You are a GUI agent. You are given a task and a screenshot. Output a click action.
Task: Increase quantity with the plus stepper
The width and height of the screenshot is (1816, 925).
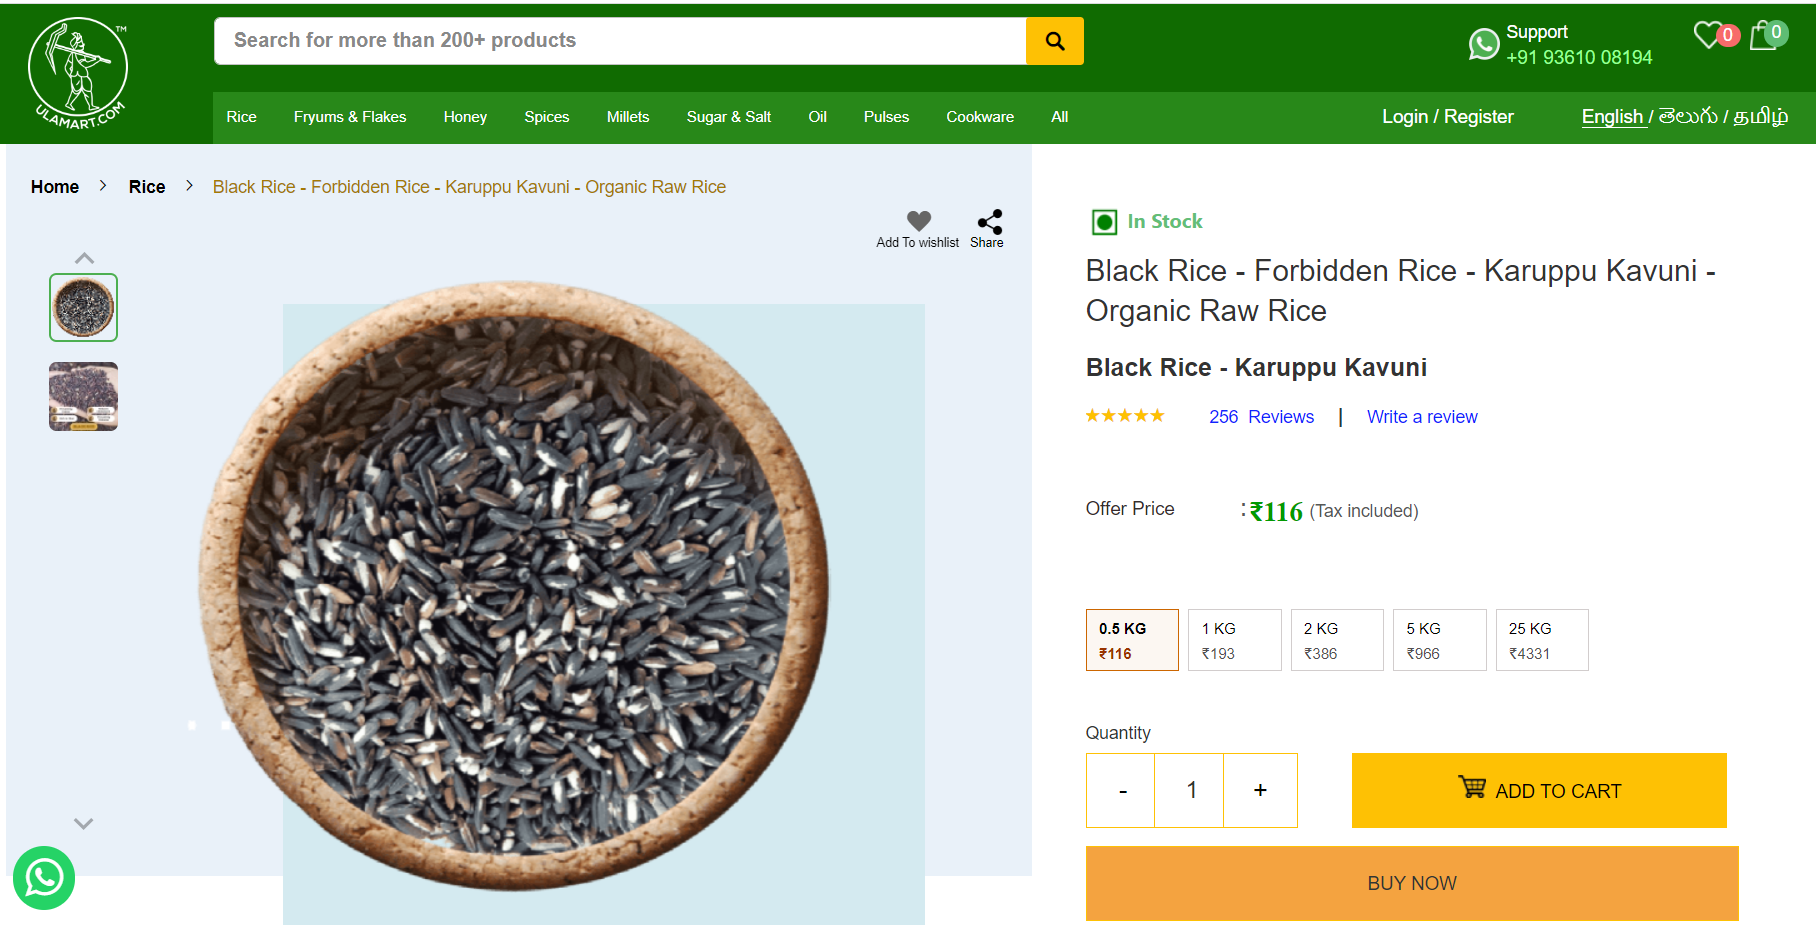pyautogui.click(x=1259, y=790)
